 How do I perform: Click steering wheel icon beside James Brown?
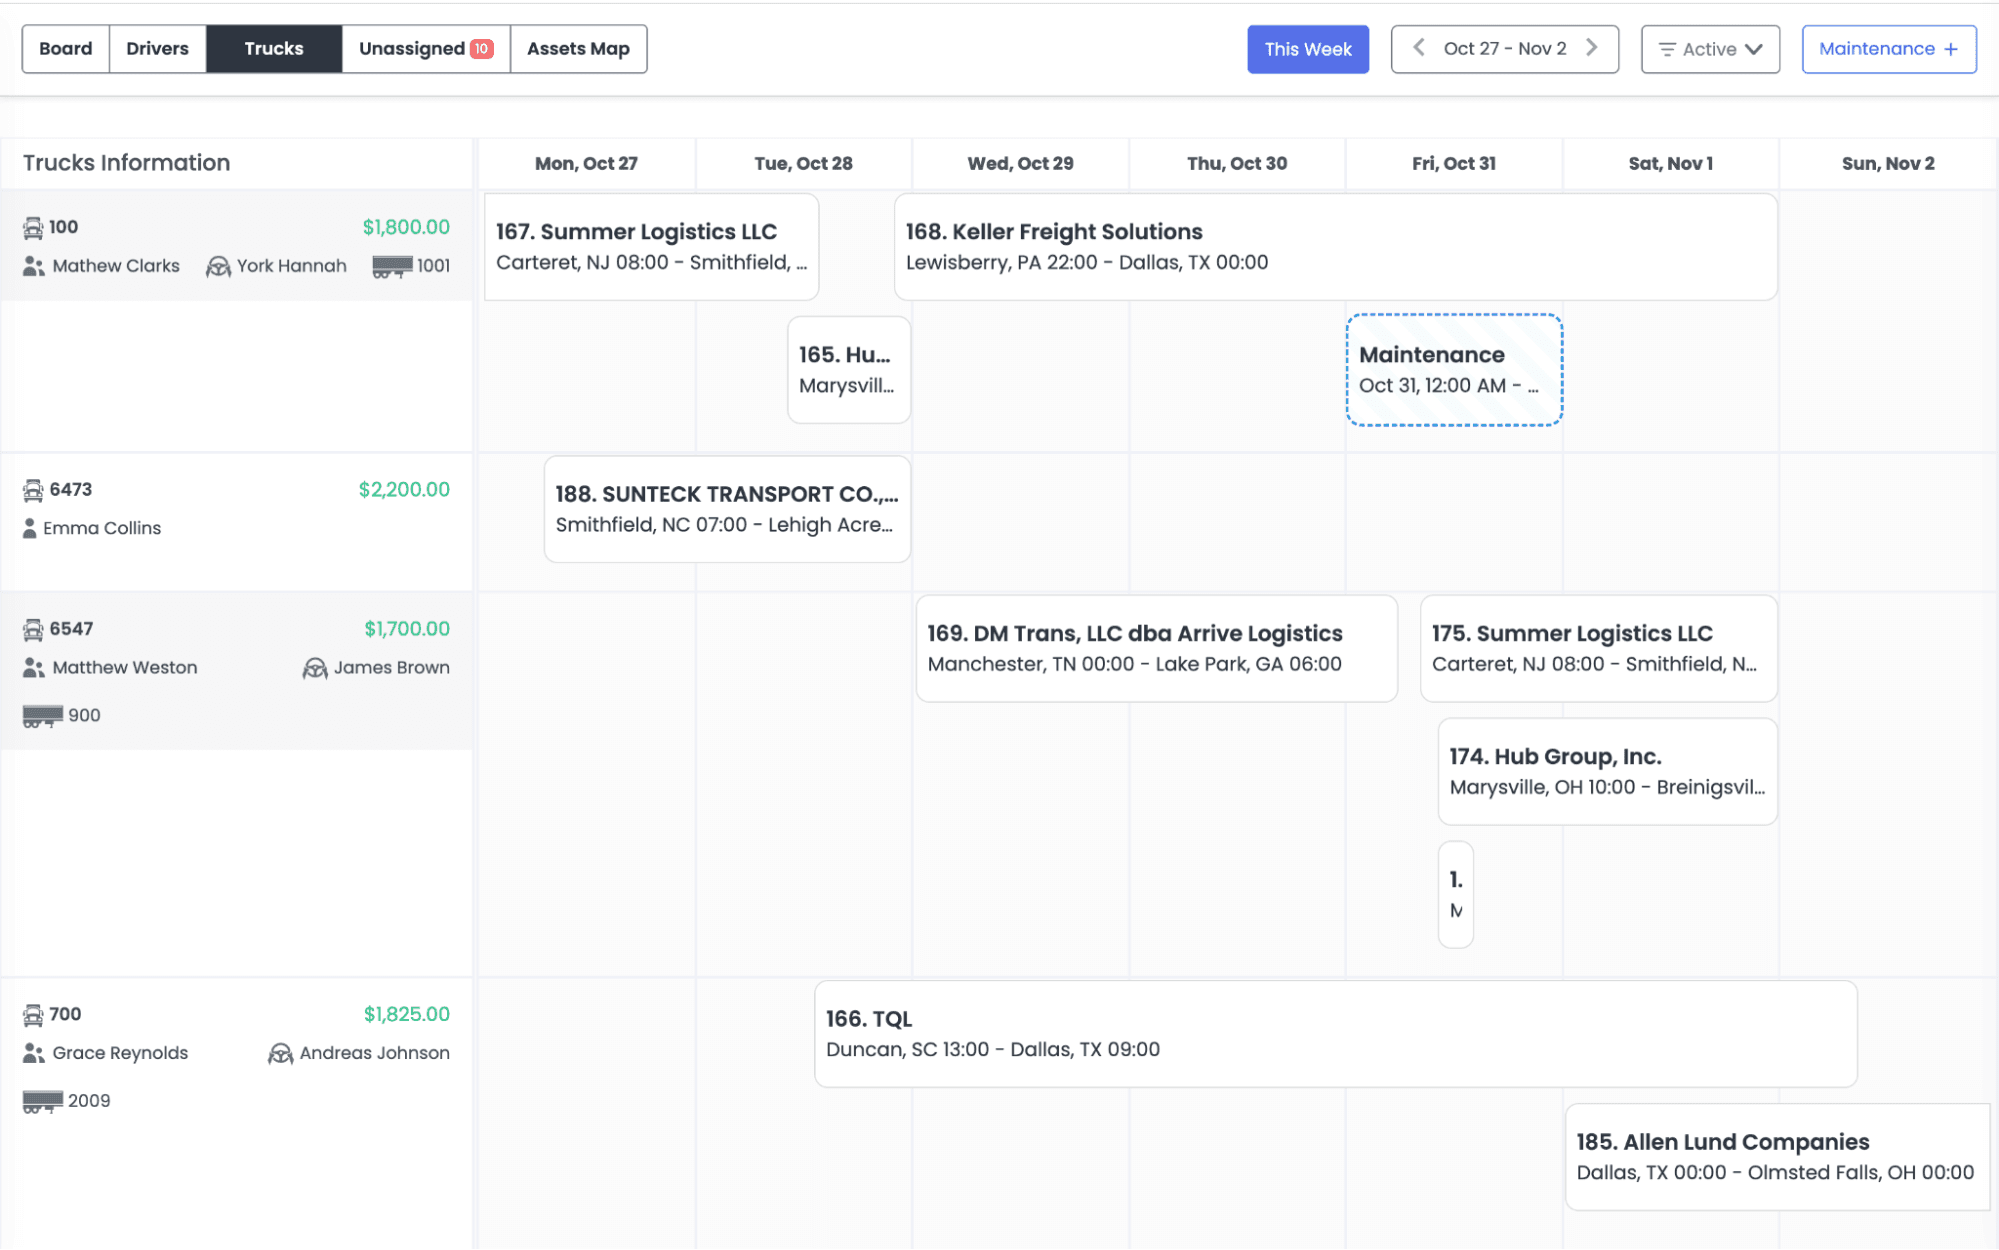tap(315, 668)
